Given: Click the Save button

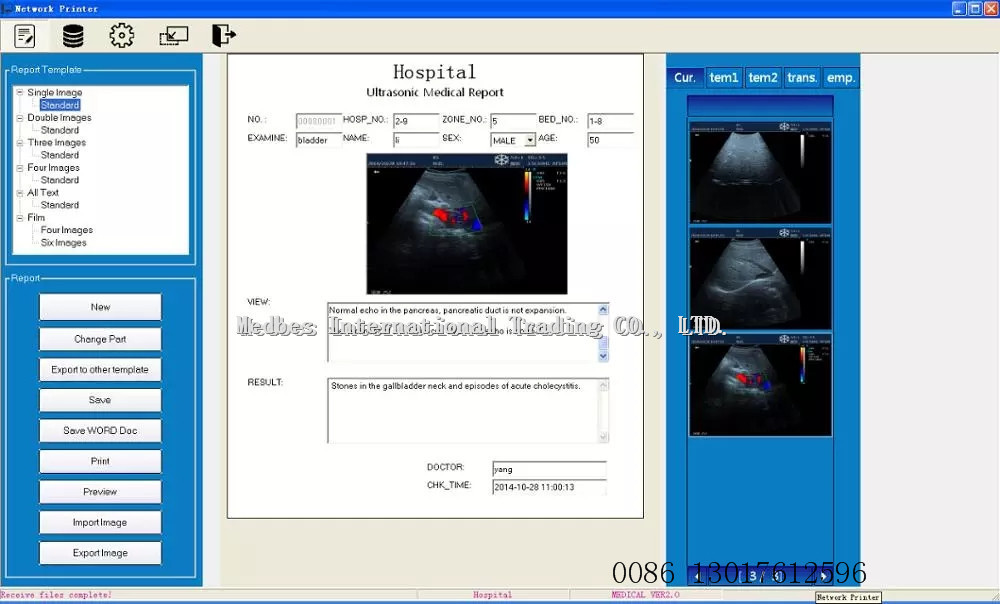Looking at the screenshot, I should tap(100, 401).
